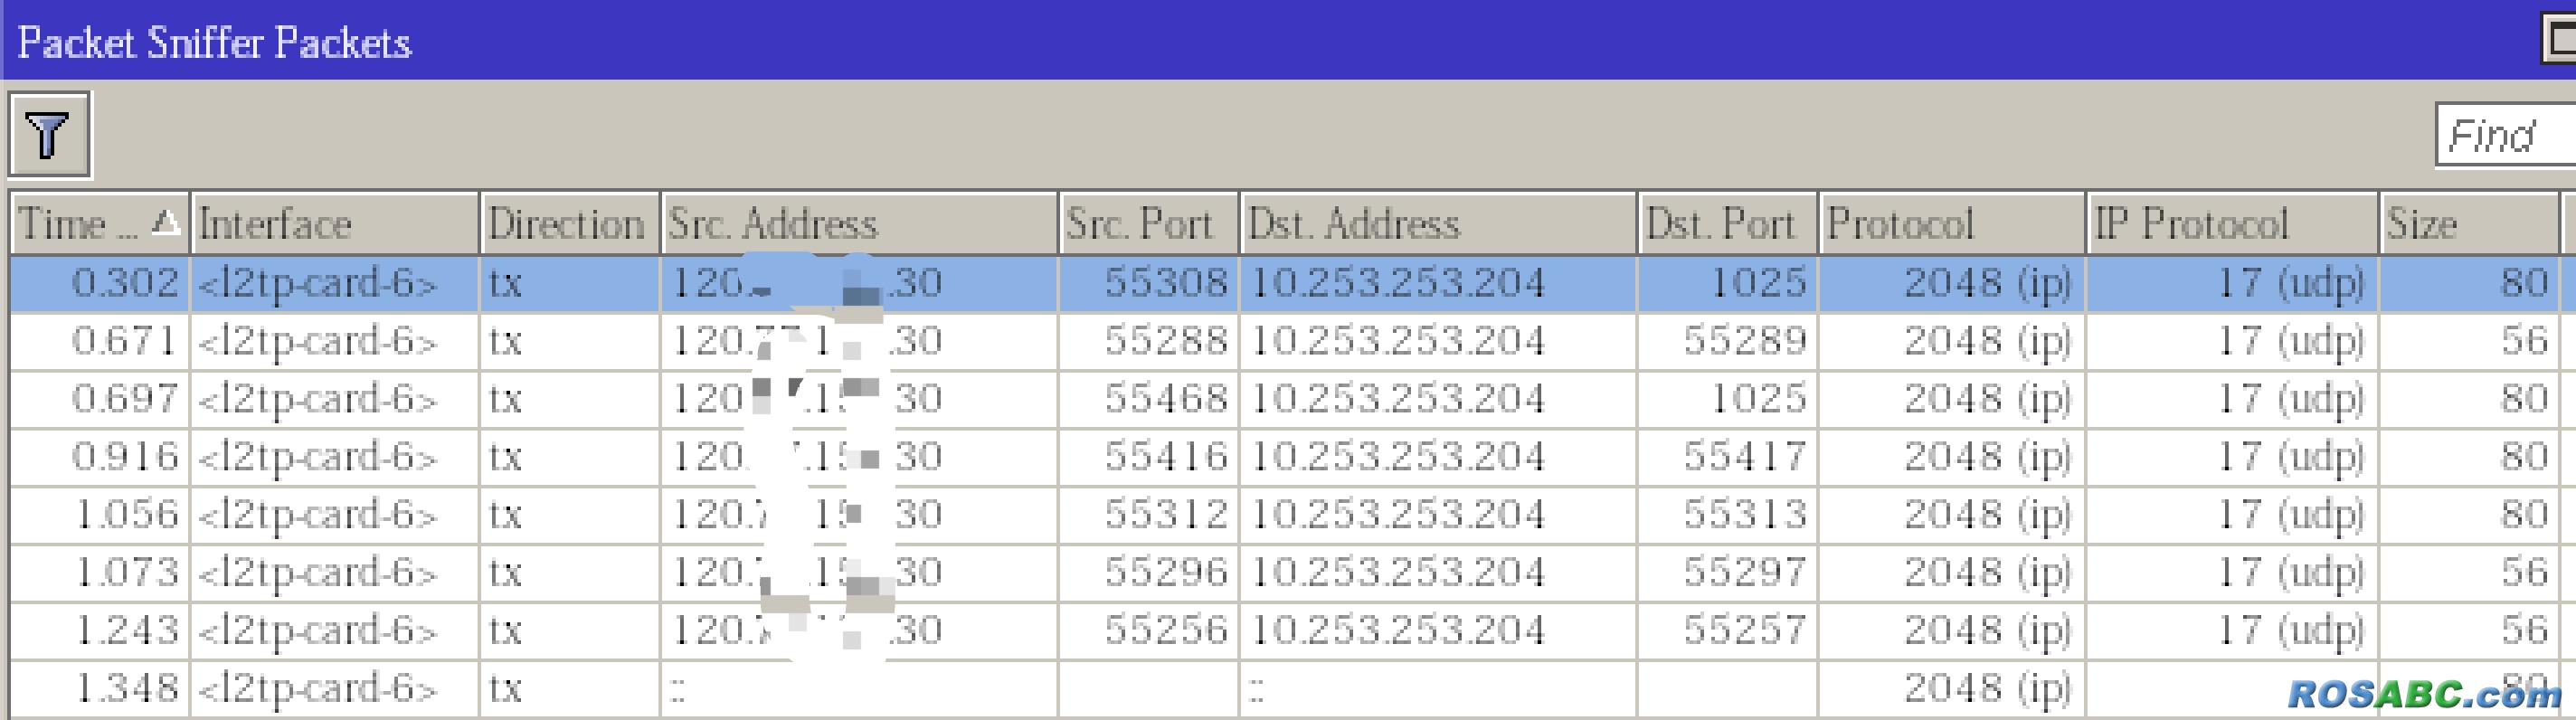Select the packet row at time 1.348
This screenshot has height=720, width=2576.
(1285, 689)
